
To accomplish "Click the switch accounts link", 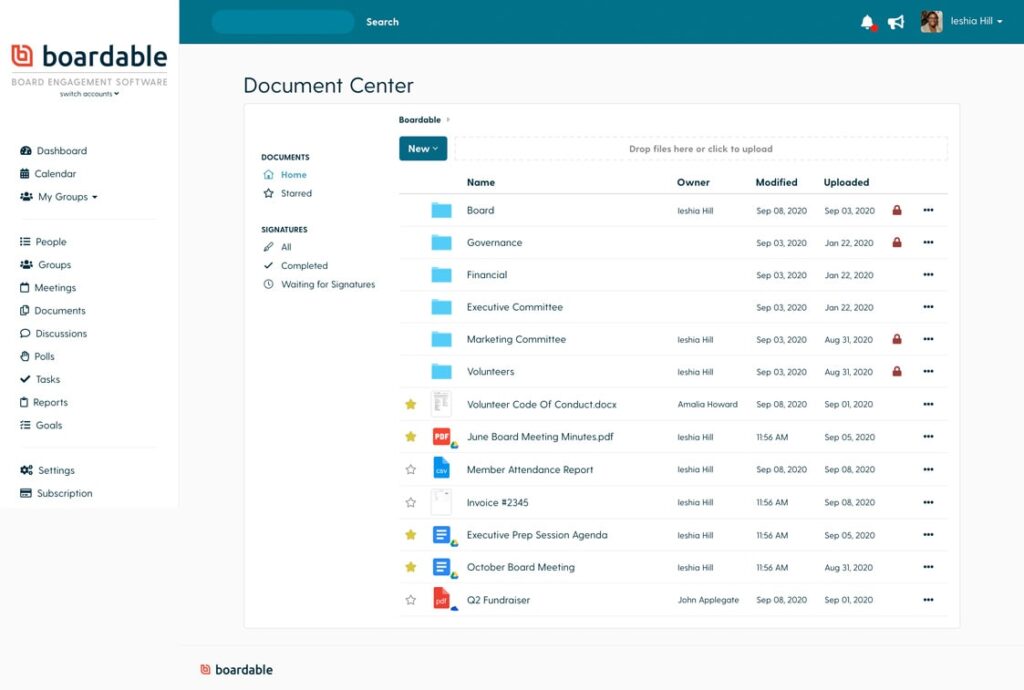I will tap(89, 94).
